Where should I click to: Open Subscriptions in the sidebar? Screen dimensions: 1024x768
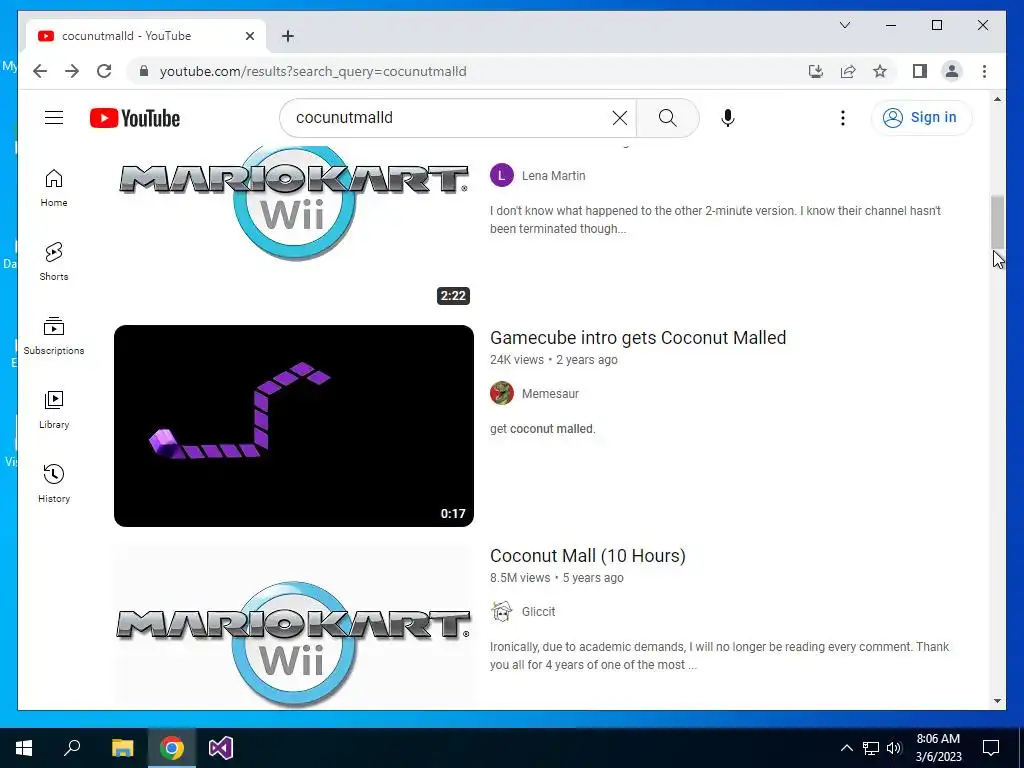[x=54, y=336]
